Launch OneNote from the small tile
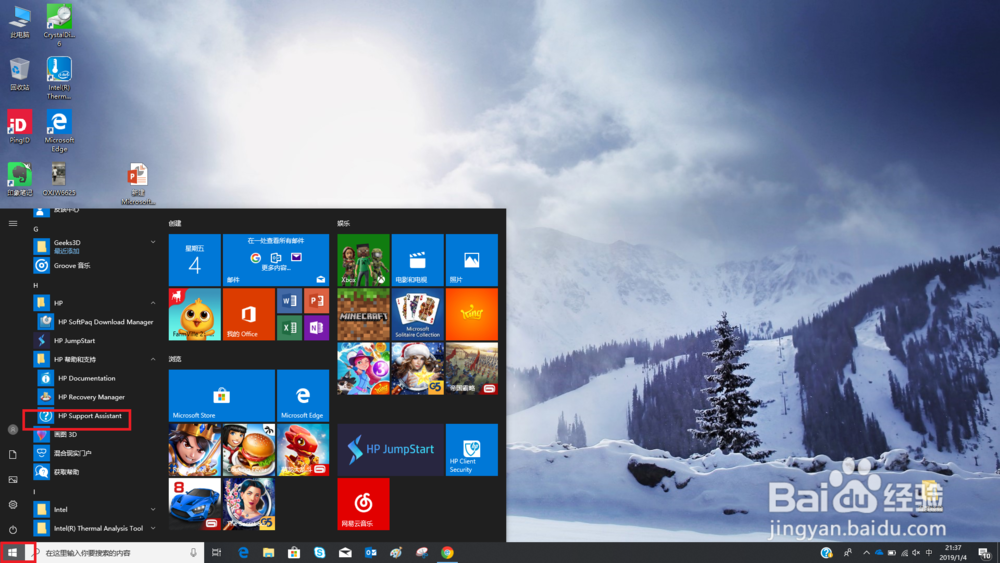This screenshot has width=1000, height=563. point(316,328)
